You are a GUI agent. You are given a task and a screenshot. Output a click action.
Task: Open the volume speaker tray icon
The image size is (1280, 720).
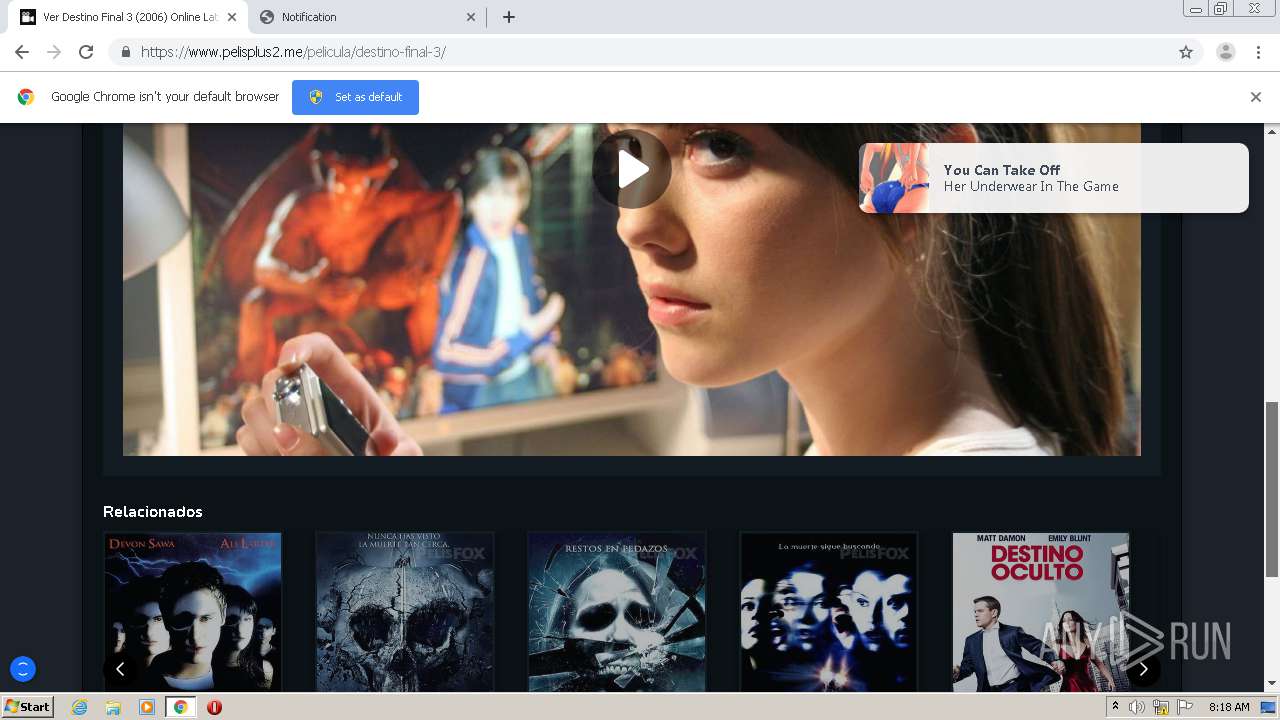(1136, 707)
